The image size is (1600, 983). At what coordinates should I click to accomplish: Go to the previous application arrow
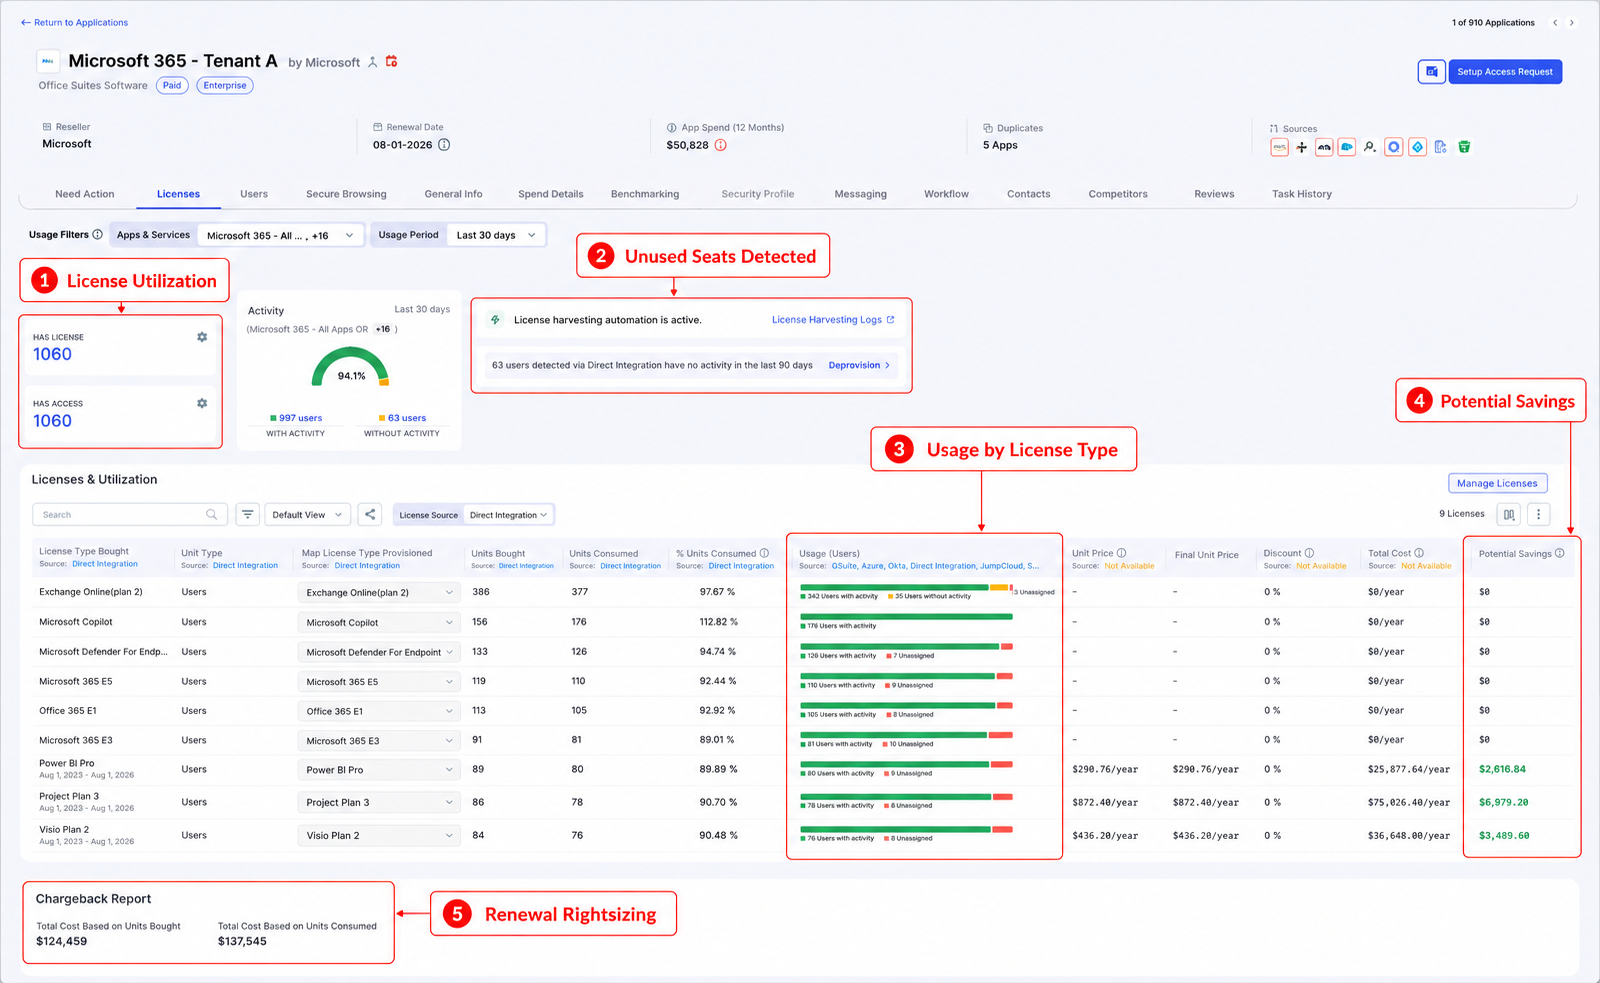1555,22
